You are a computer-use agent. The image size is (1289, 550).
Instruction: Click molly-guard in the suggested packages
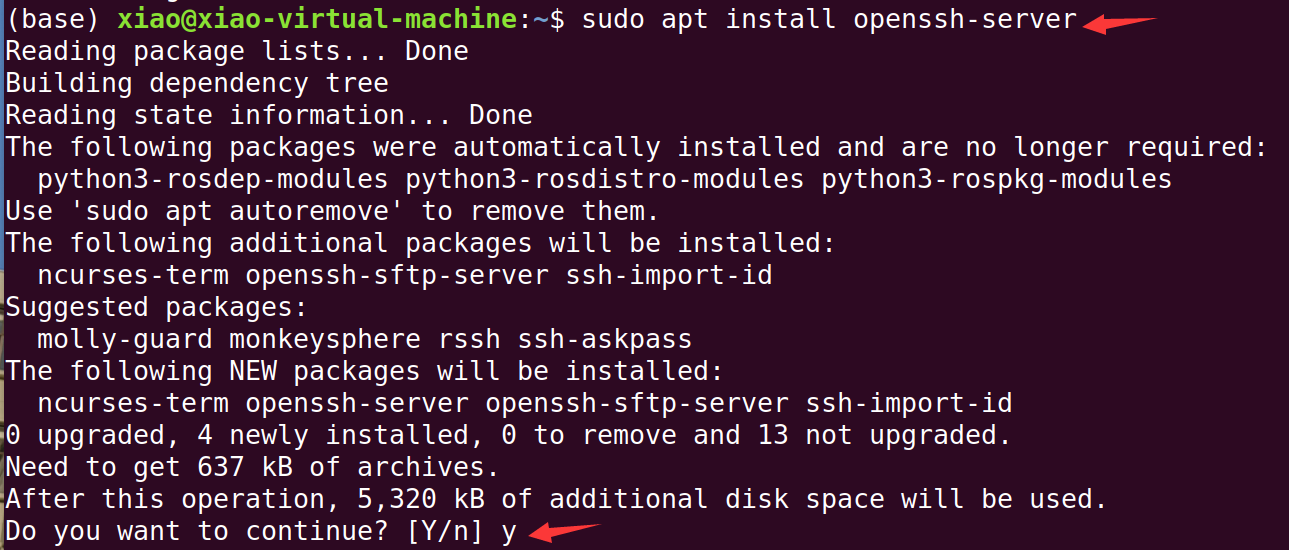pyautogui.click(x=125, y=340)
